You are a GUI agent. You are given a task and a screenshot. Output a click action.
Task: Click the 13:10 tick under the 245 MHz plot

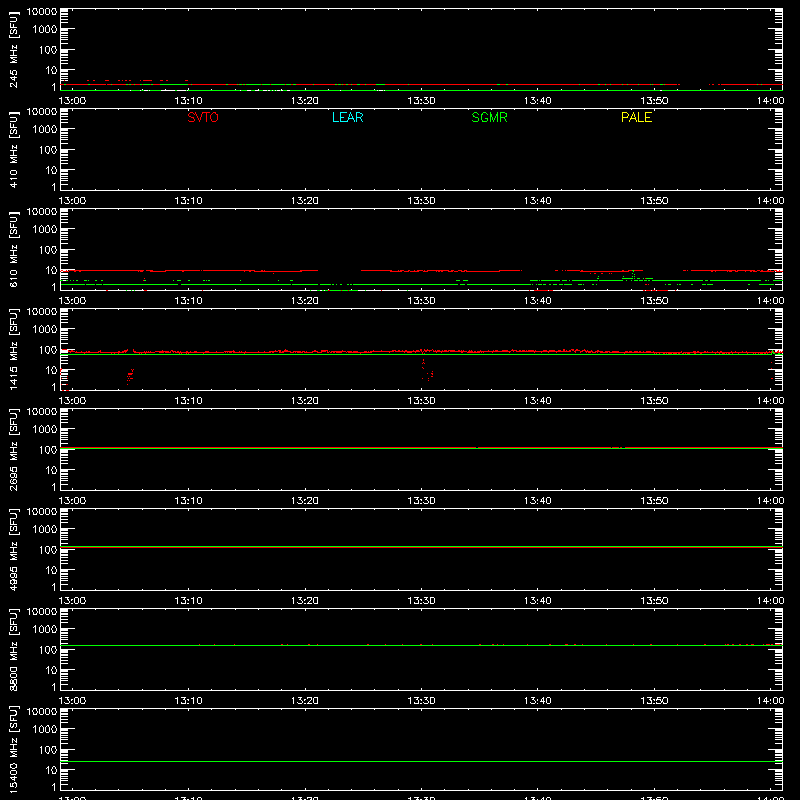click(x=188, y=101)
